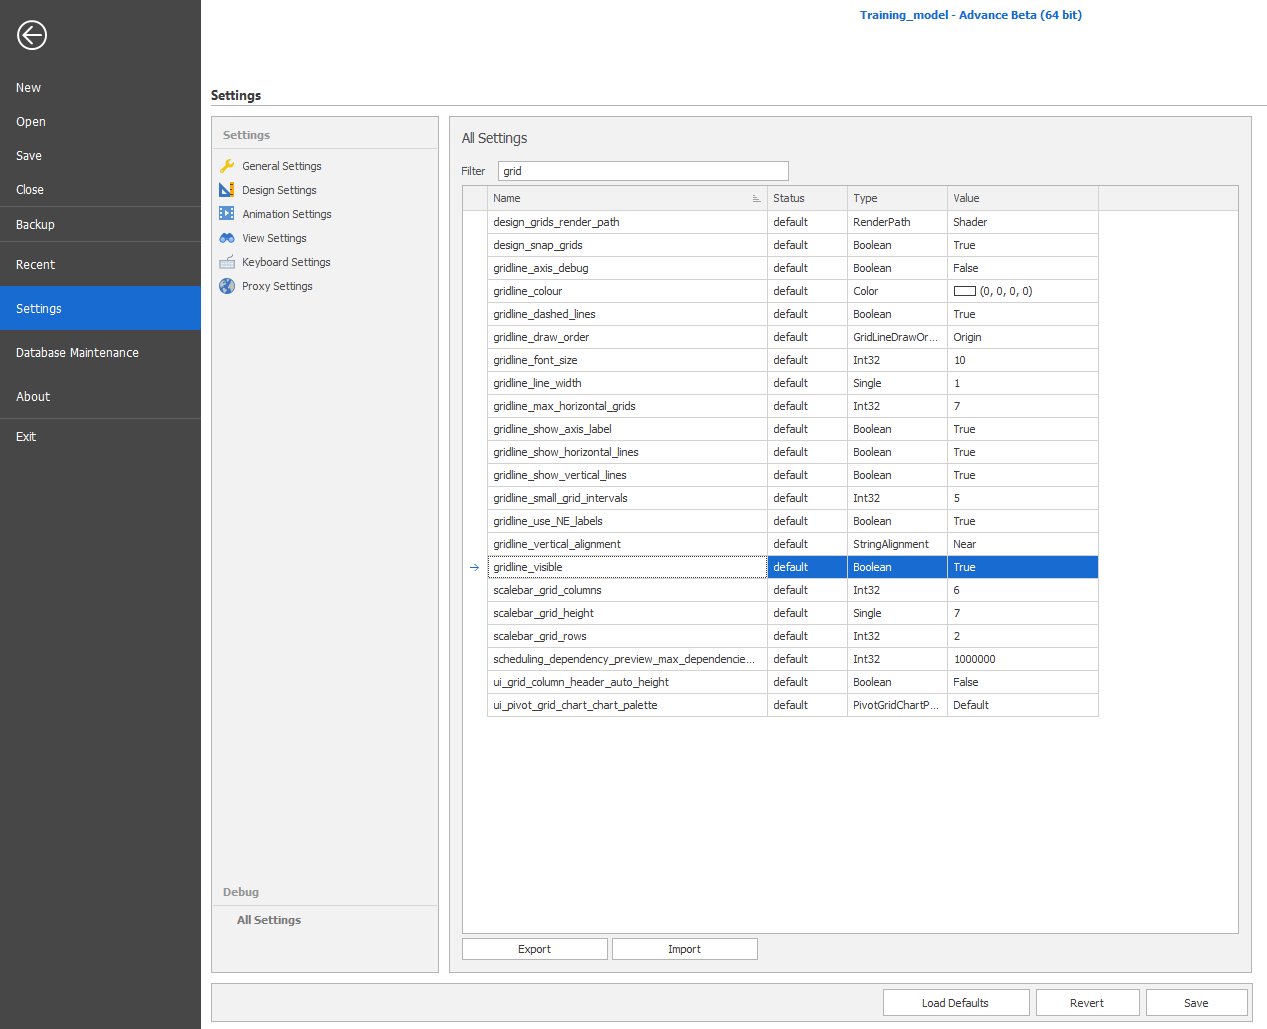The image size is (1267, 1029).
Task: Open Proxy Settings globe icon
Action: (227, 286)
